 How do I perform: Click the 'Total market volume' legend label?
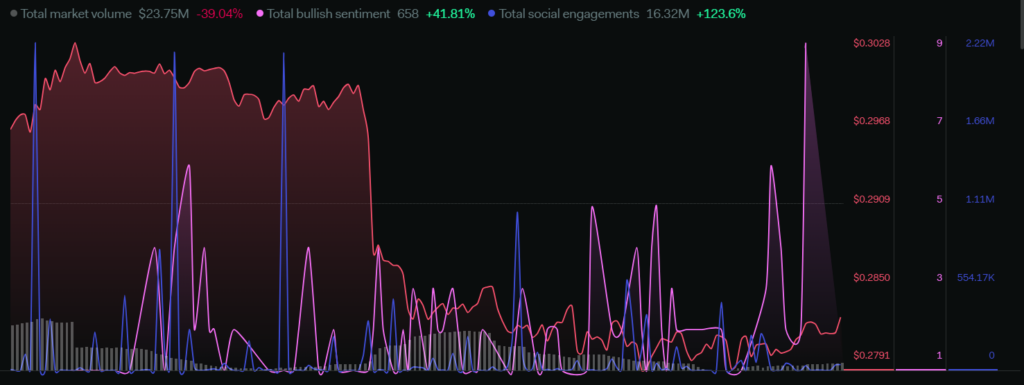[76, 13]
